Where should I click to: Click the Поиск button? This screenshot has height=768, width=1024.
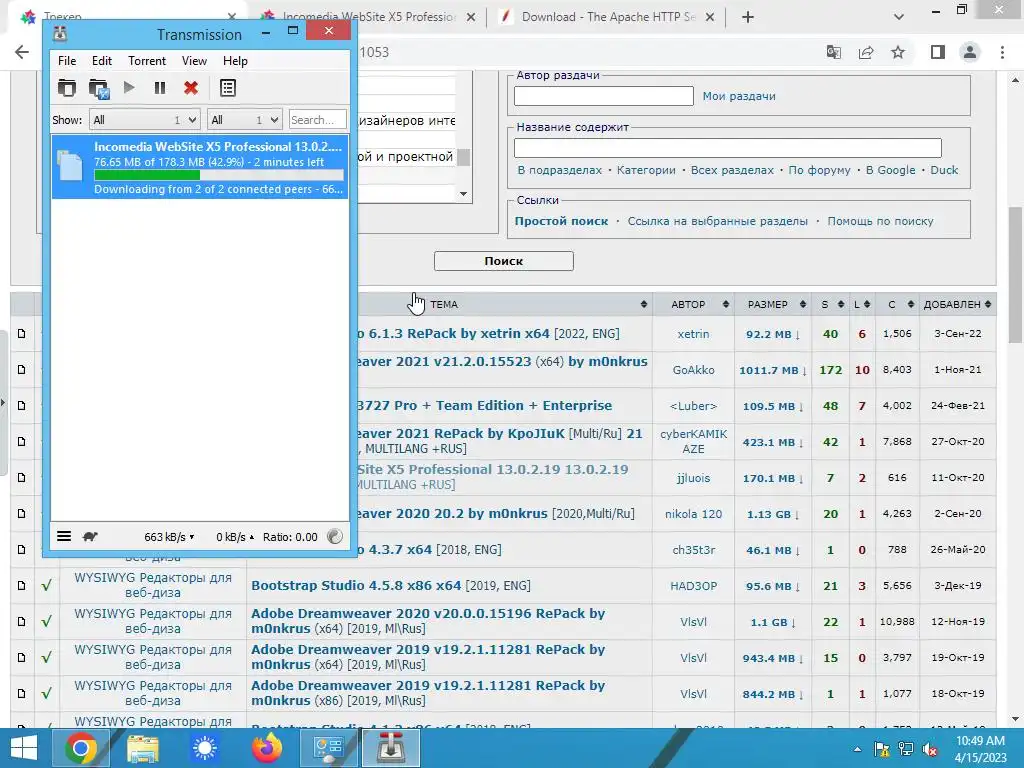tap(504, 261)
